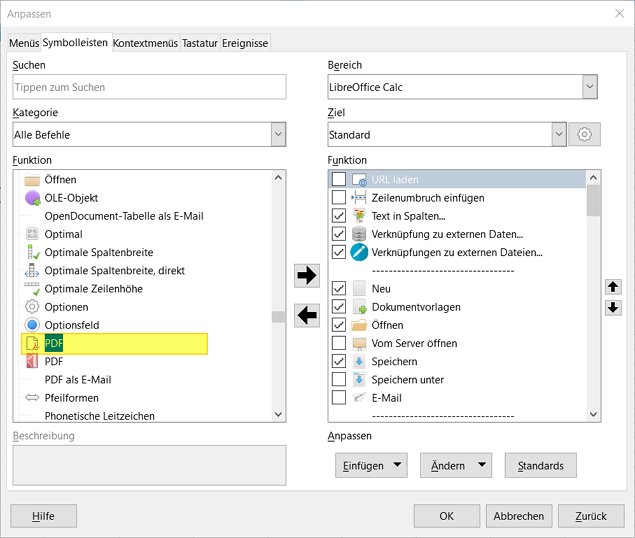This screenshot has height=538, width=635.
Task: Check the E-Mail checkbox
Action: click(339, 398)
